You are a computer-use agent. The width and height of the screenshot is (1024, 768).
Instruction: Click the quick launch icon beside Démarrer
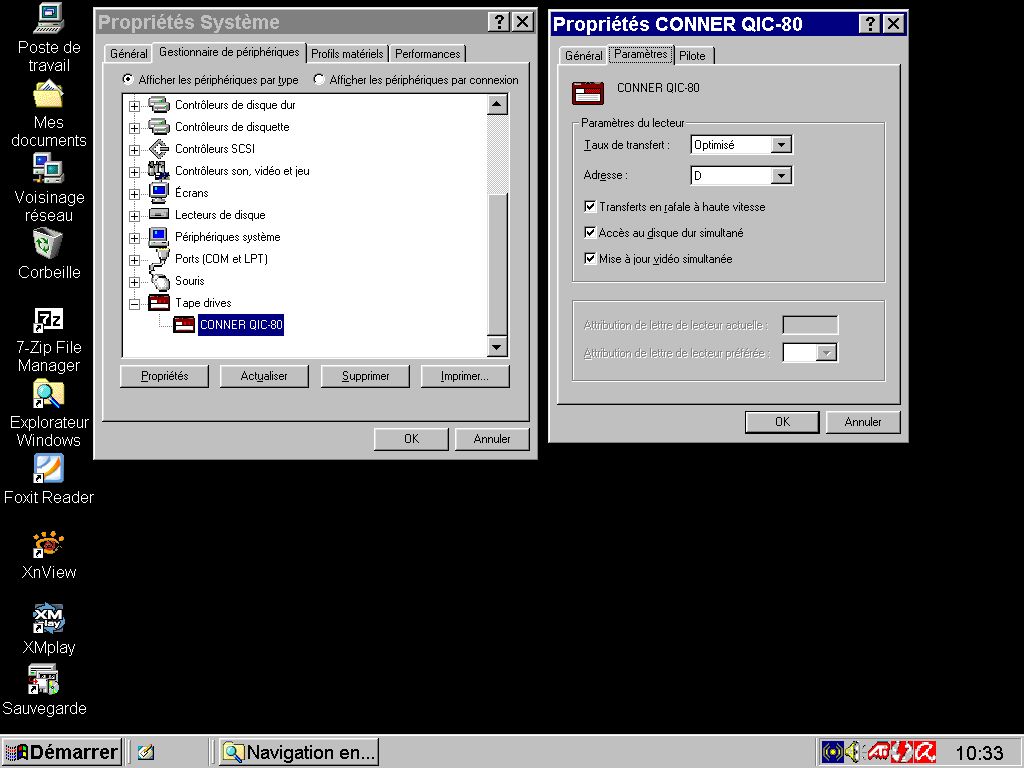[146, 752]
